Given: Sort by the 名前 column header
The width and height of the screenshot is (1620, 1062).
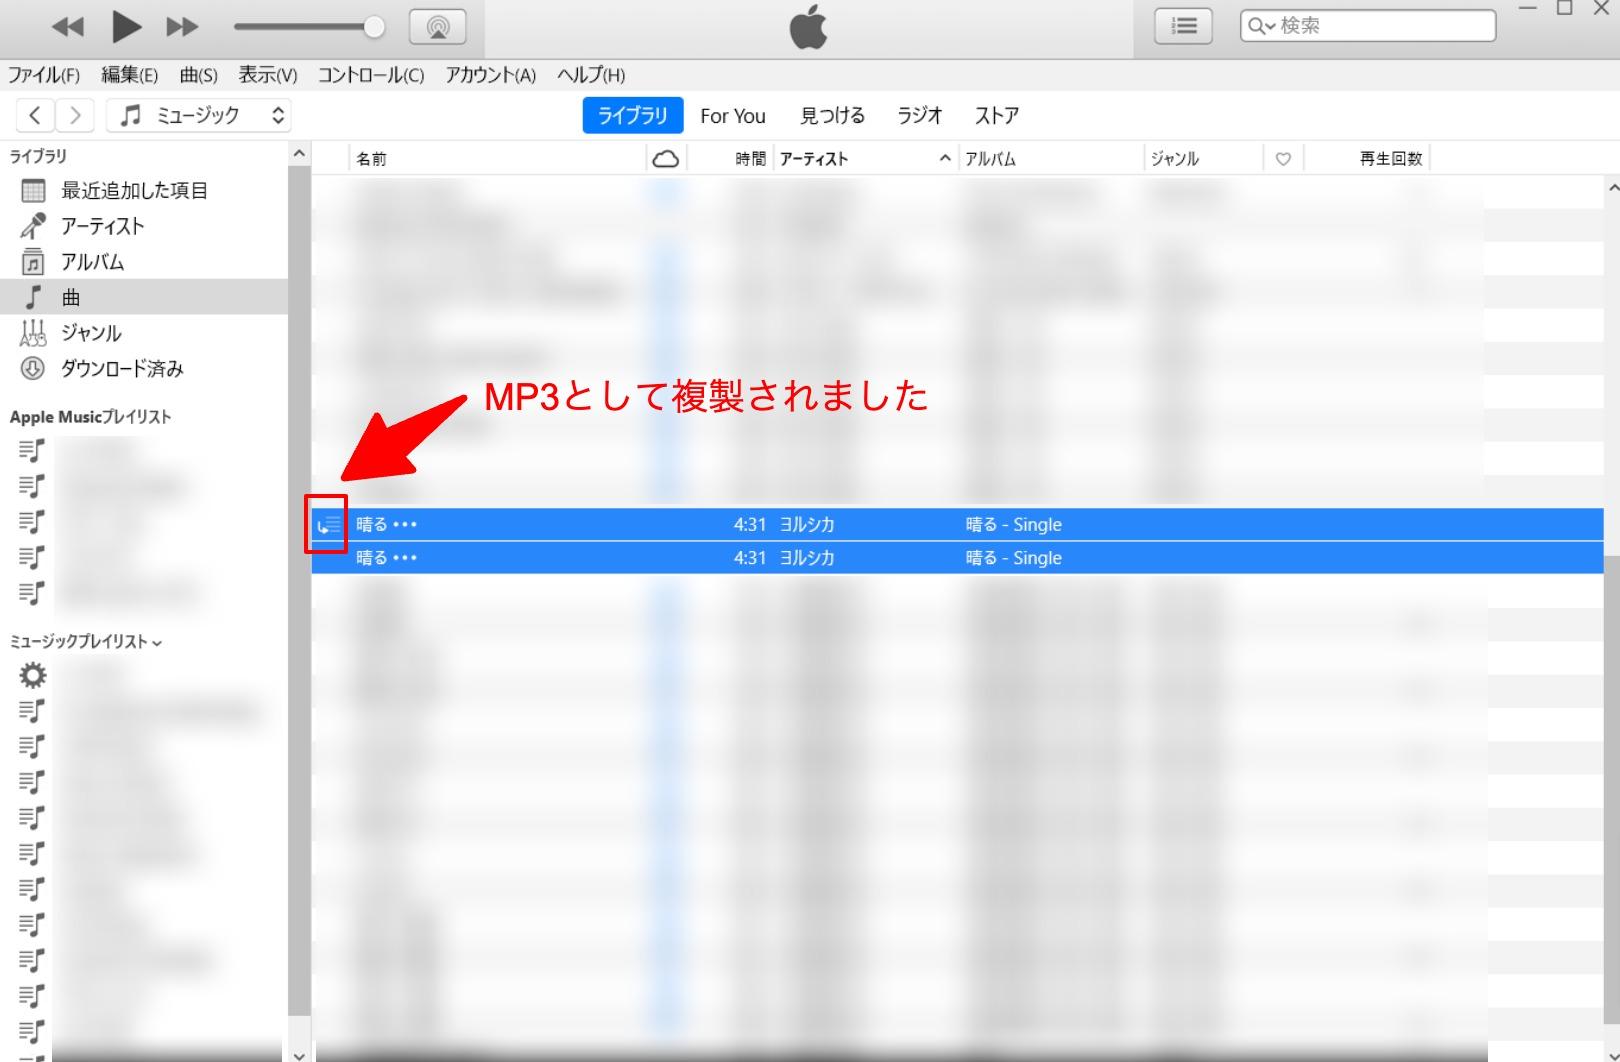Looking at the screenshot, I should tap(498, 159).
